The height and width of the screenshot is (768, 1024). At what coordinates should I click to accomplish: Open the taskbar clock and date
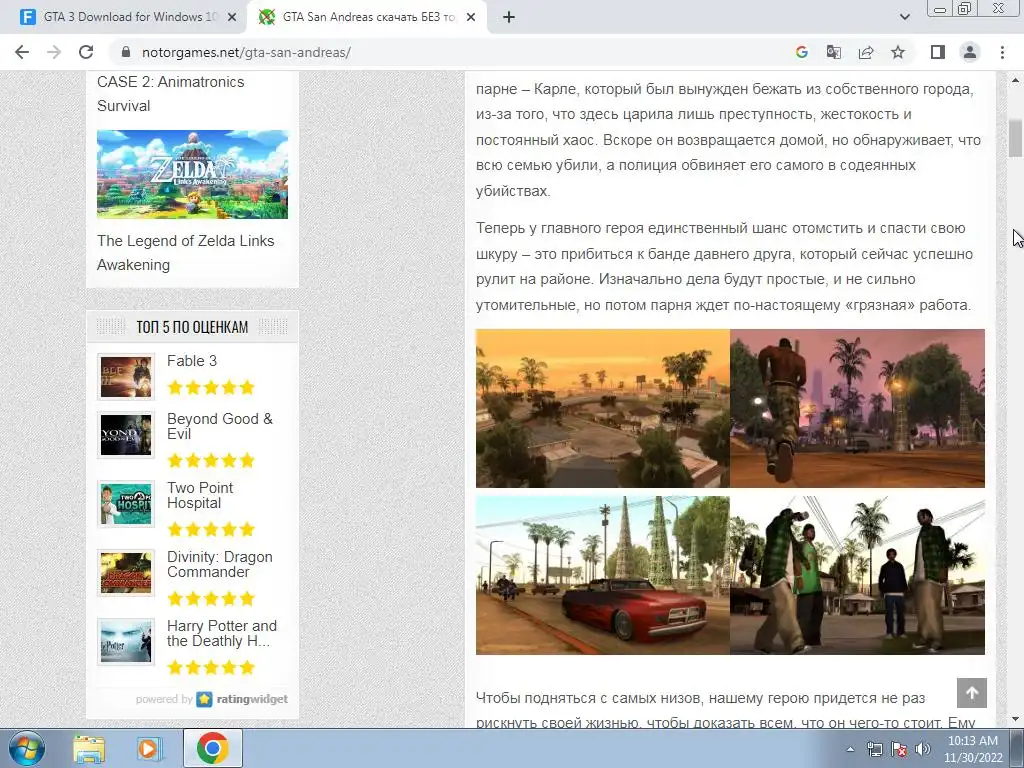point(972,749)
